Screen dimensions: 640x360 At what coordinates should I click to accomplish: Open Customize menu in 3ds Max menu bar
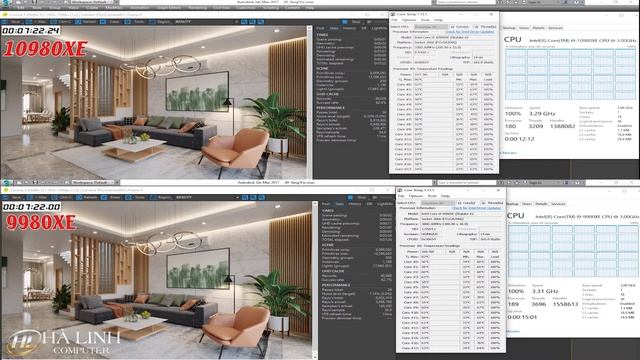point(246,8)
